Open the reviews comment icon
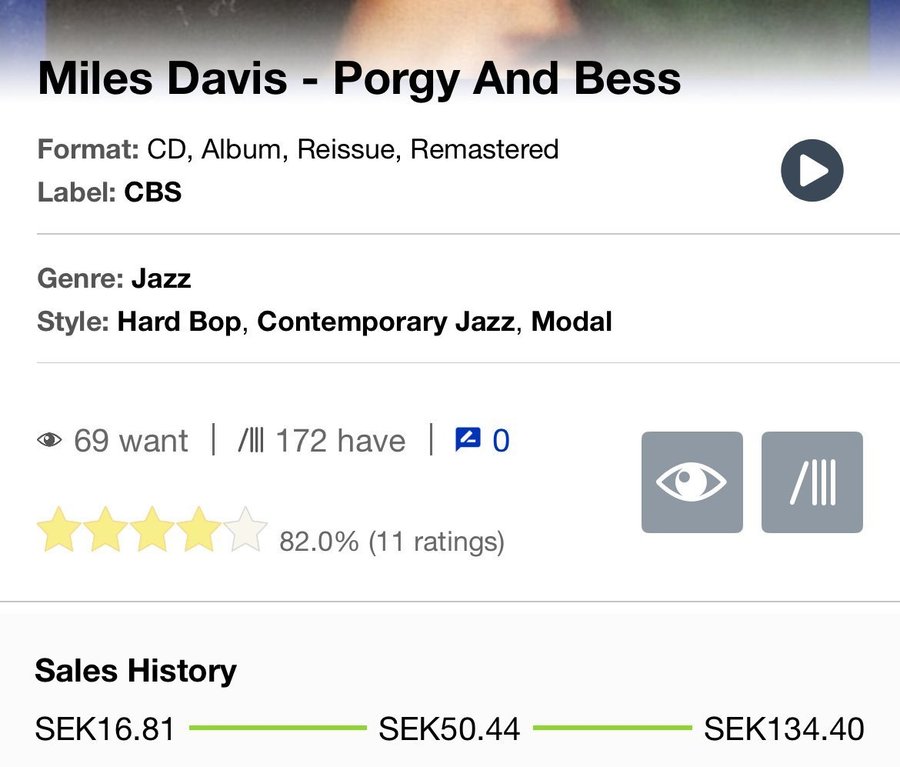The width and height of the screenshot is (900, 767). (x=468, y=440)
